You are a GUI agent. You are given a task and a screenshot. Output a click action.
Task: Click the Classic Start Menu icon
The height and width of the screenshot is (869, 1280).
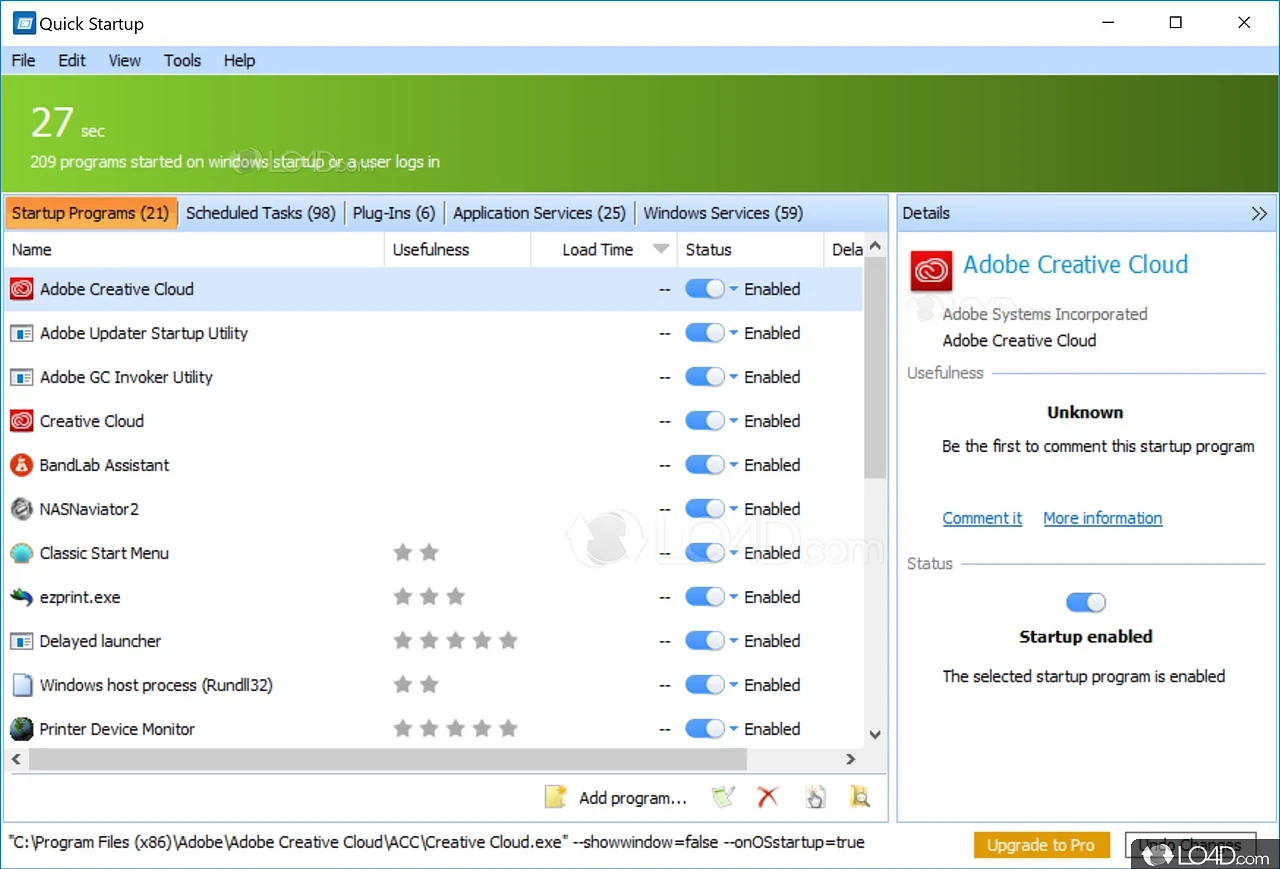click(21, 553)
